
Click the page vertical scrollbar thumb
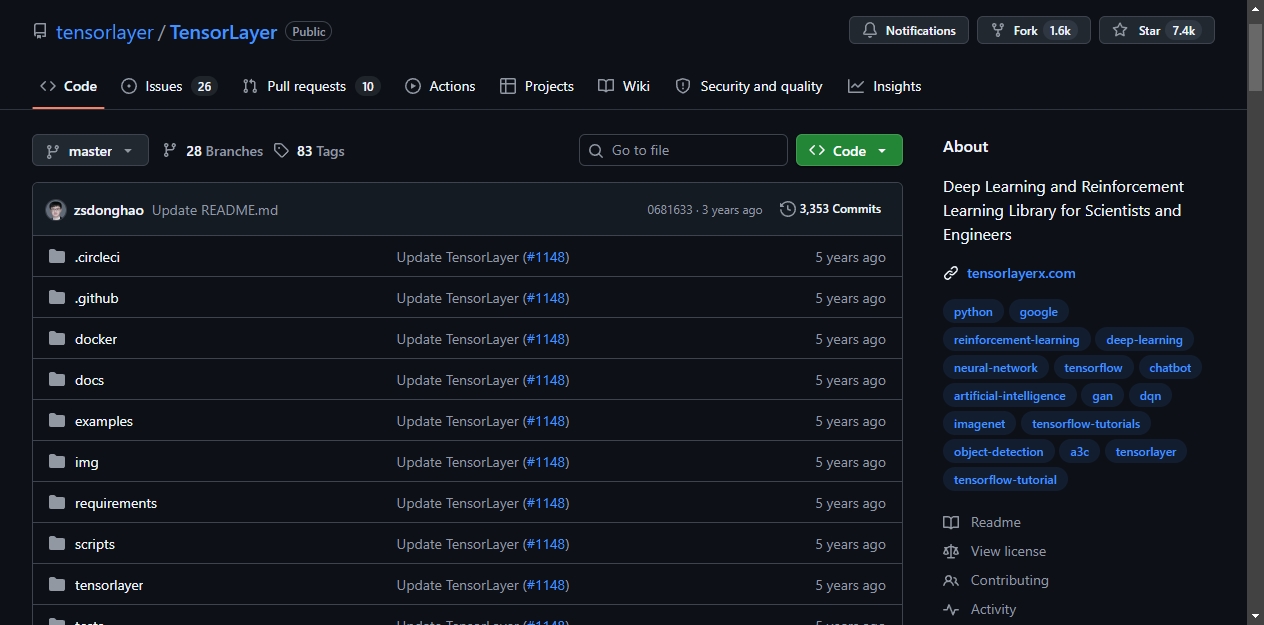(x=1256, y=58)
